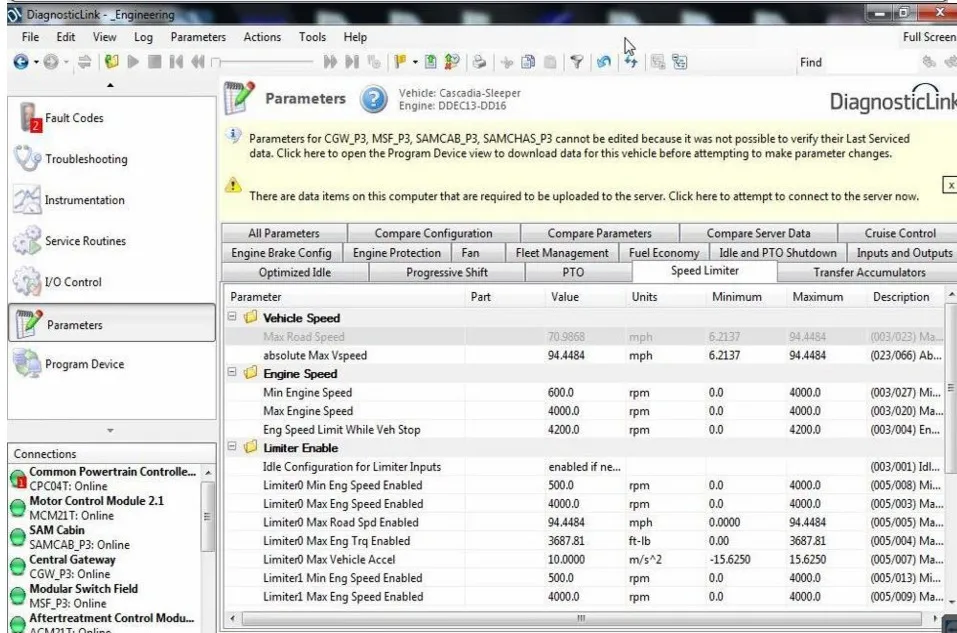Click the absolute Max Vspeed value 94.4484

(566, 355)
